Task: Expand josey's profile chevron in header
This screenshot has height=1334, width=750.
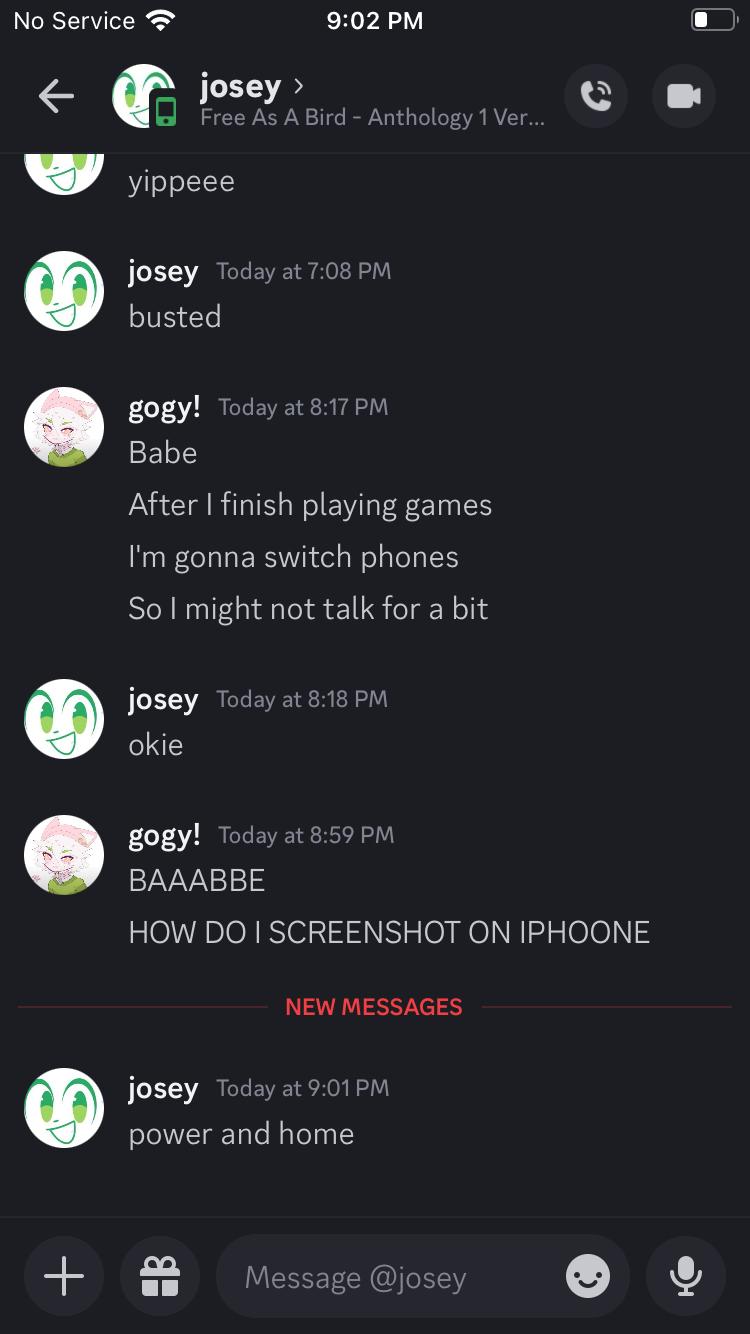Action: click(298, 86)
